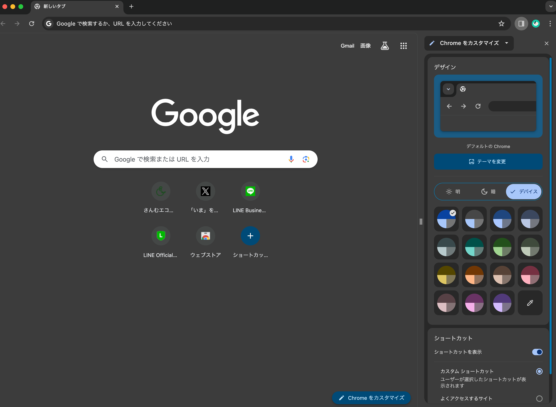Click the address bar
The image size is (556, 407).
tap(277, 24)
